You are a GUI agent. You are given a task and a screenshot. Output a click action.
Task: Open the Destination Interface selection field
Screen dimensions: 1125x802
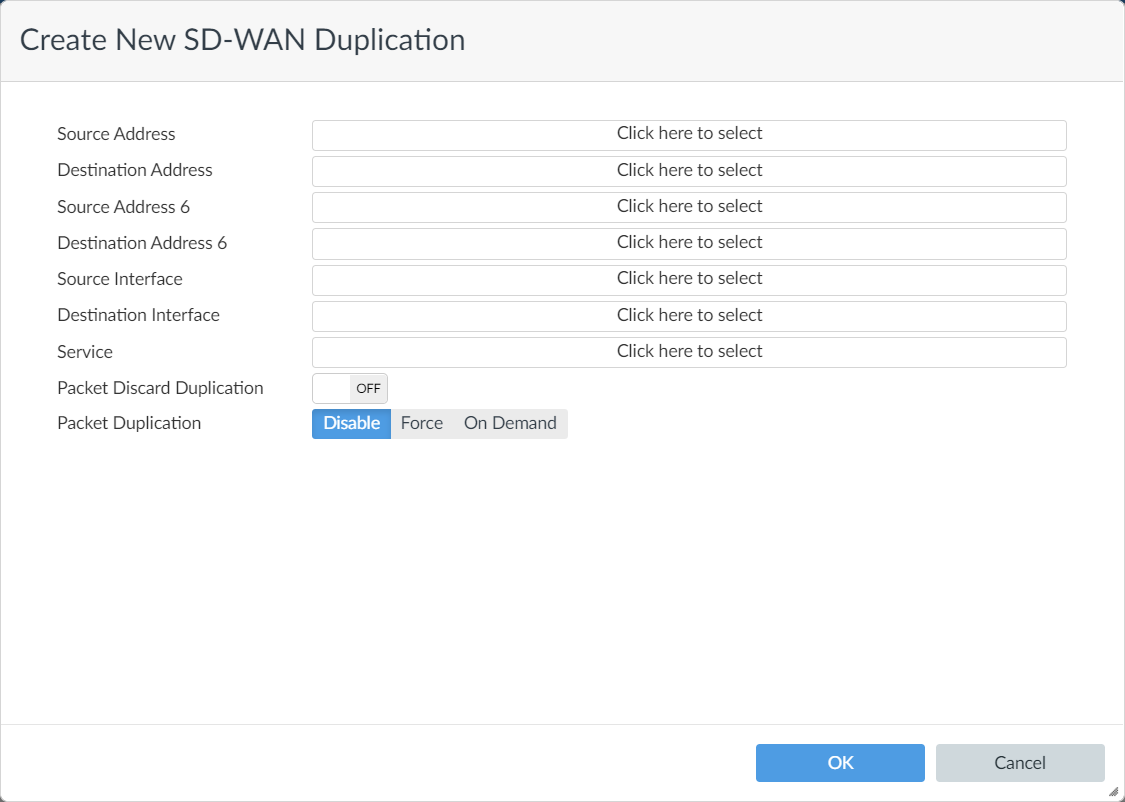[689, 316]
